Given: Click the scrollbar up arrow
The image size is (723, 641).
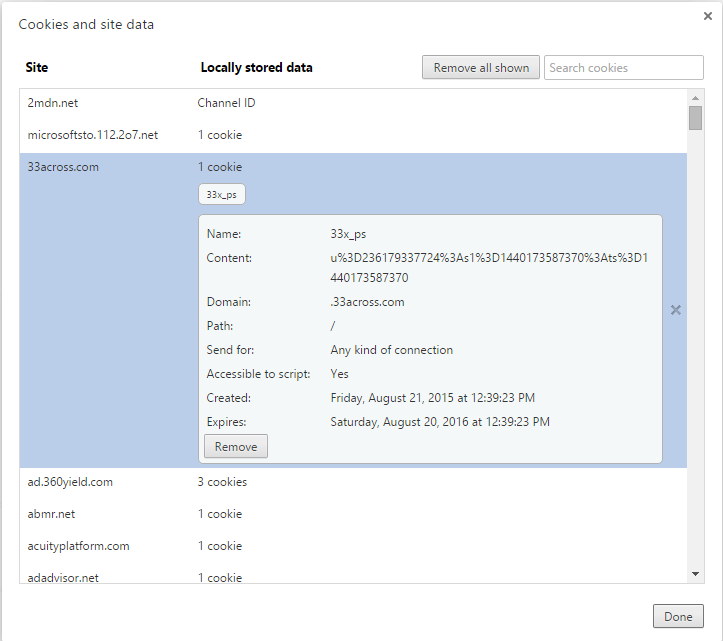Looking at the screenshot, I should [x=695, y=98].
